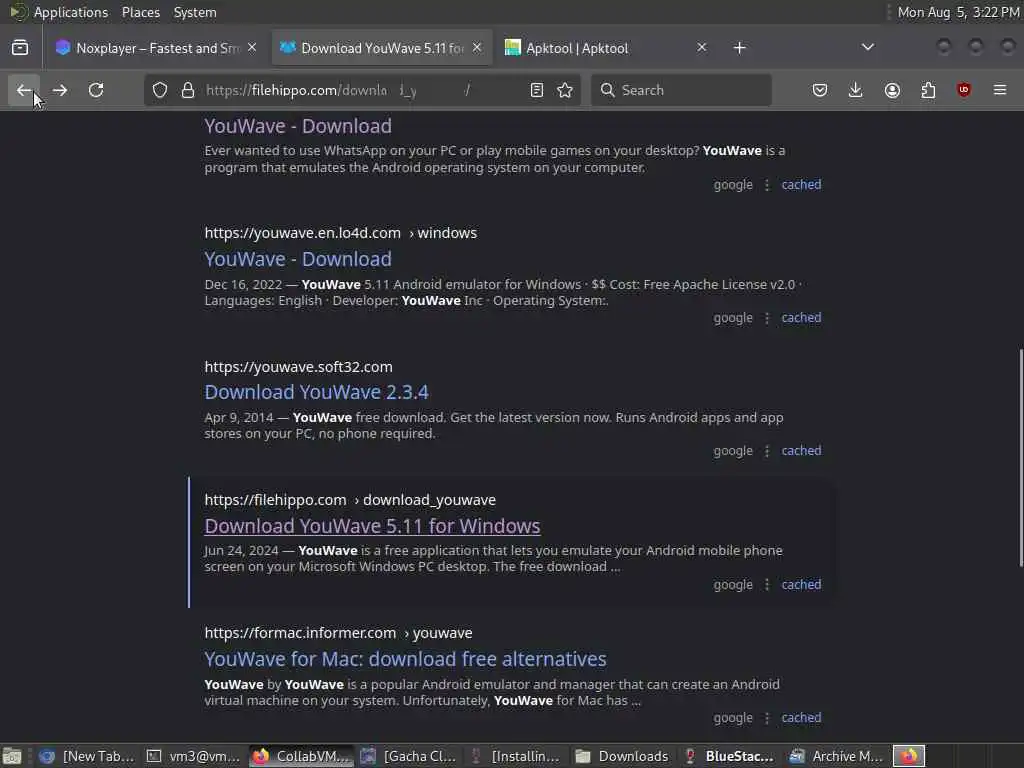Screen dimensions: 1024x768
Task: Open the downloads panel
Action: coord(856,90)
